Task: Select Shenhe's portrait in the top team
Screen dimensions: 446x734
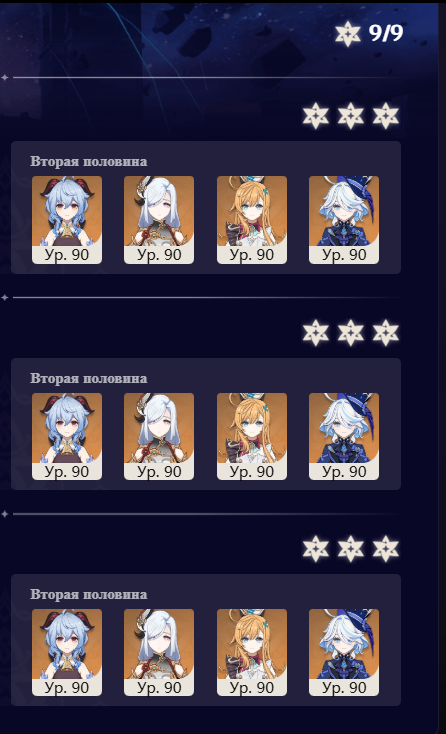Action: (x=159, y=220)
